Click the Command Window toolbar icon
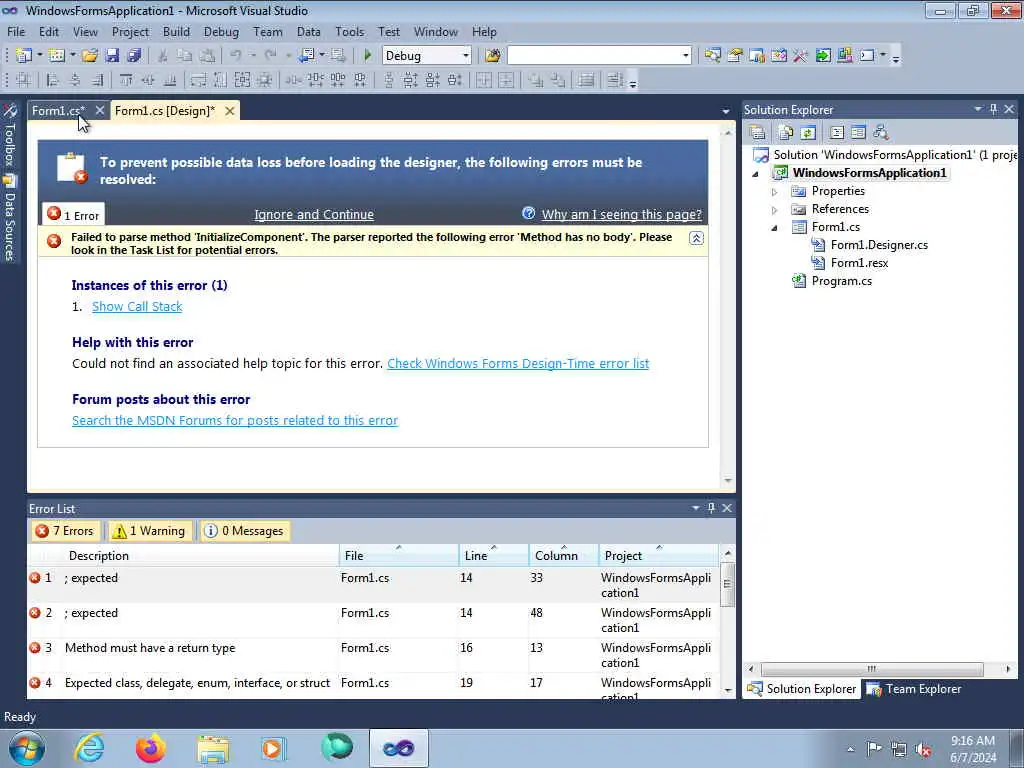 tap(867, 56)
